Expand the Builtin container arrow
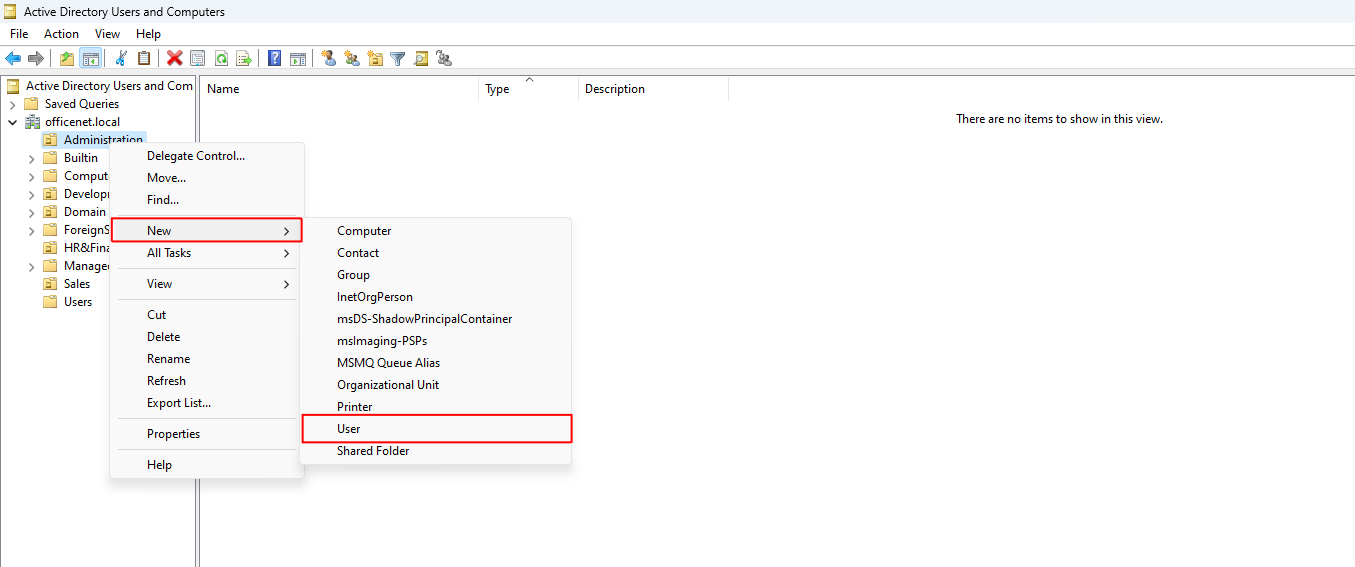The image size is (1355, 567). (x=31, y=158)
